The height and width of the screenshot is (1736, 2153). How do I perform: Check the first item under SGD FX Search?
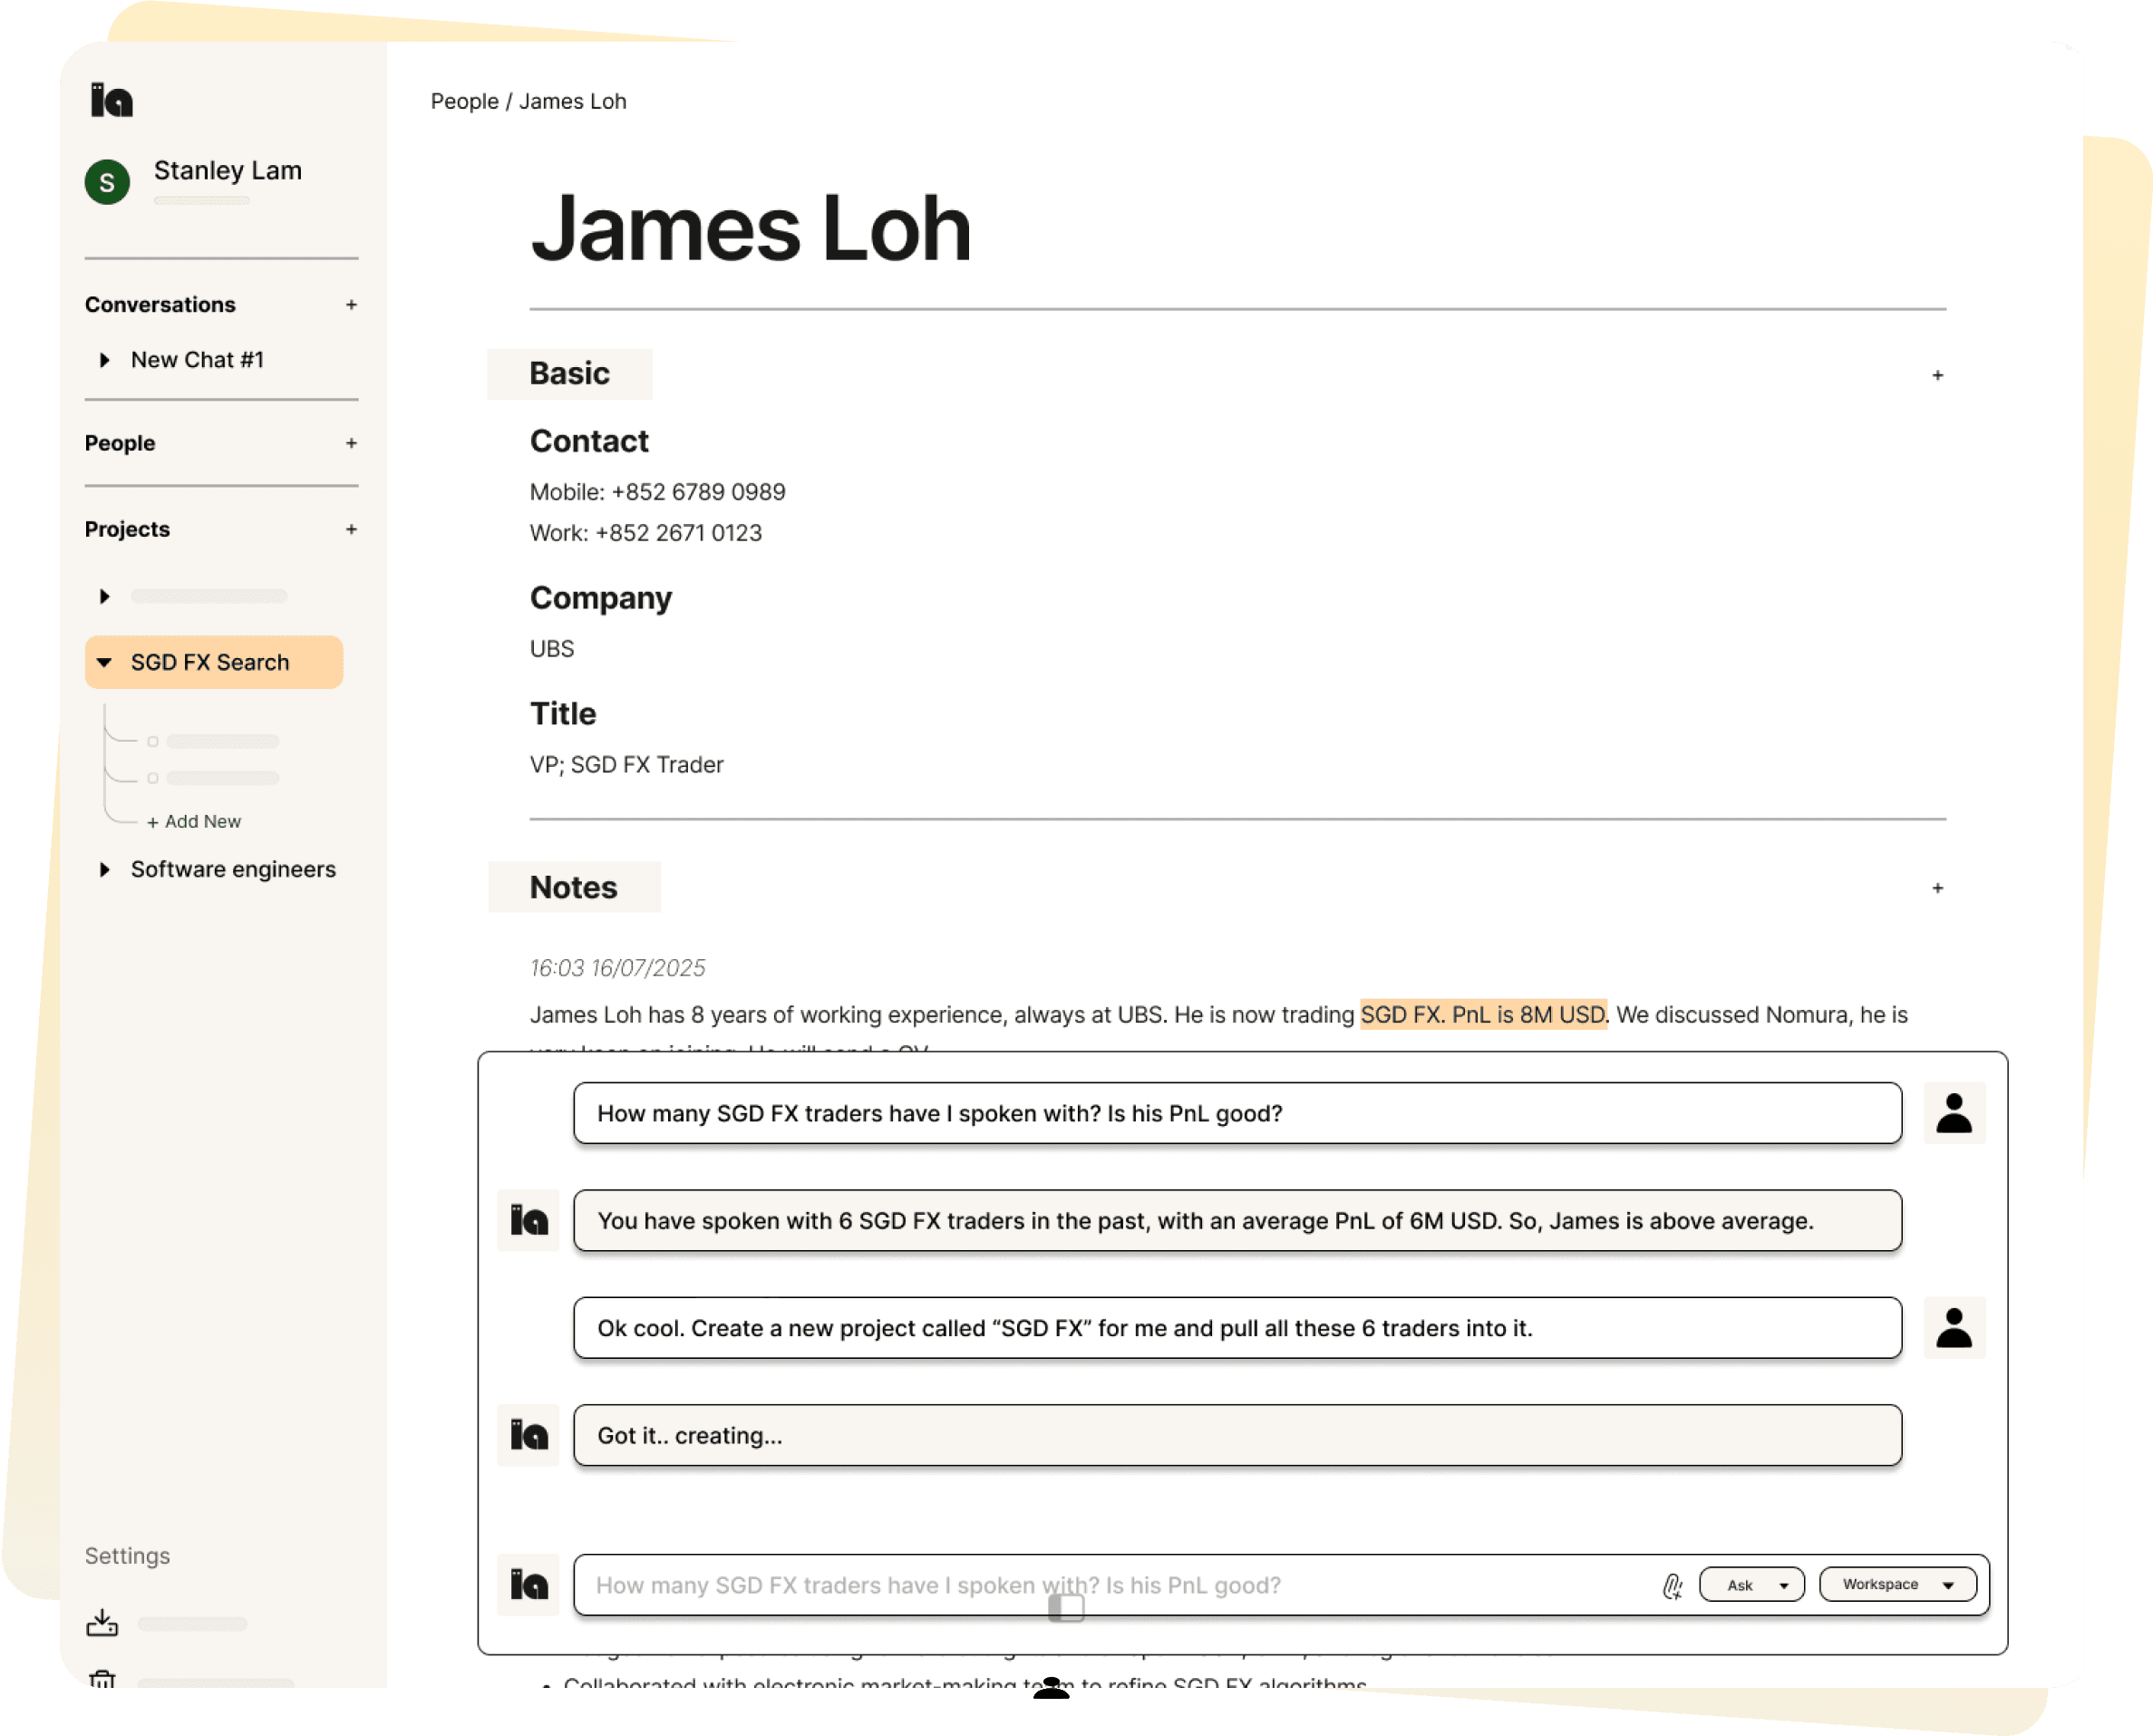point(153,741)
